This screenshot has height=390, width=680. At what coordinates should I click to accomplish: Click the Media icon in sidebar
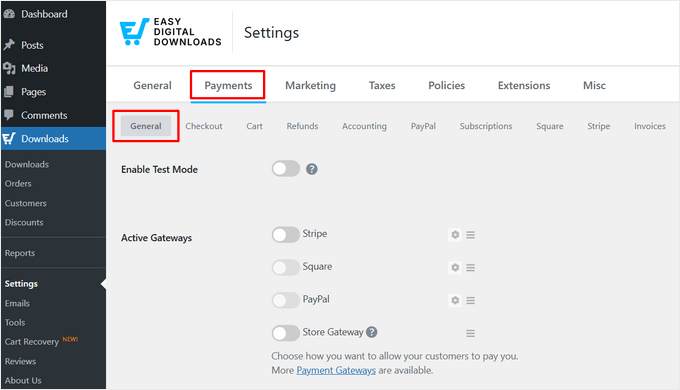pos(9,68)
